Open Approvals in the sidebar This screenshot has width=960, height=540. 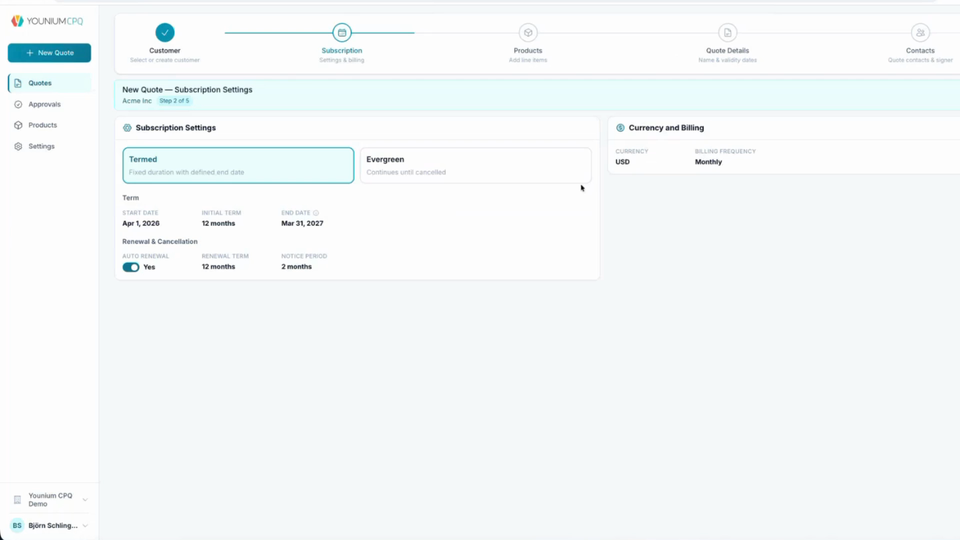point(44,104)
